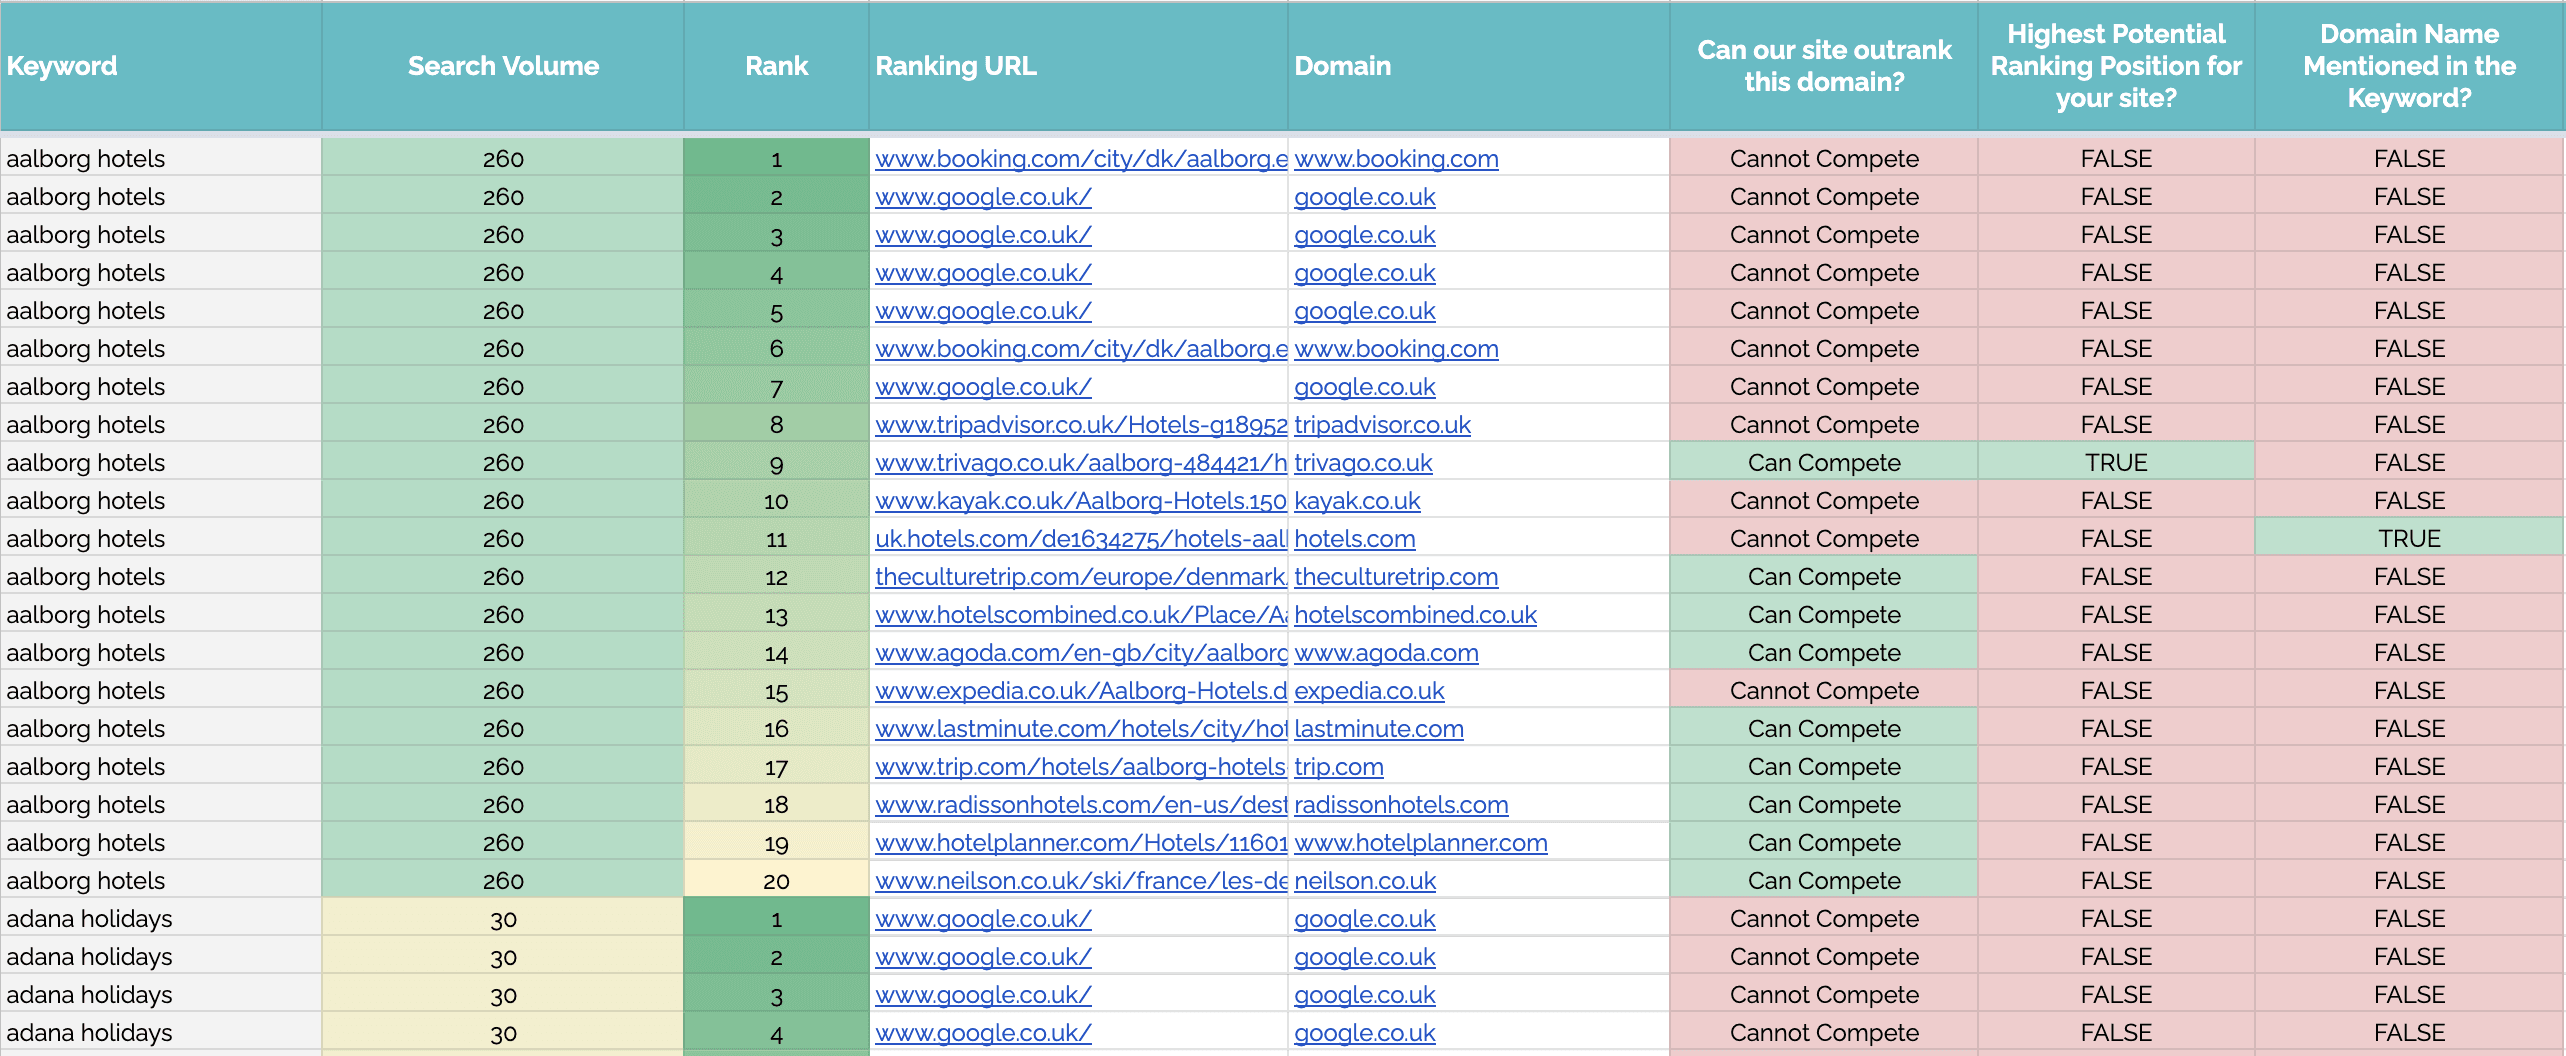
Task: Select the green TRUE cell in Highest Potential column
Action: point(2116,463)
